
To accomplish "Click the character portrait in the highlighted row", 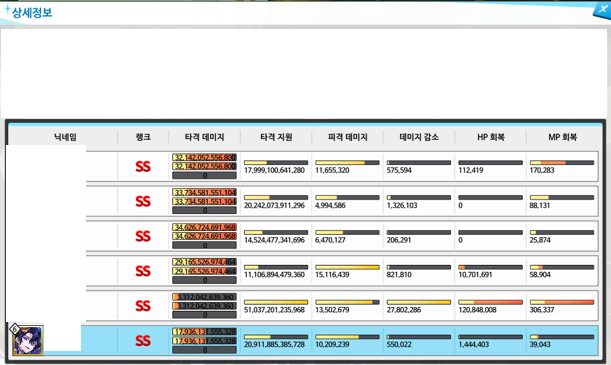I will coord(28,341).
